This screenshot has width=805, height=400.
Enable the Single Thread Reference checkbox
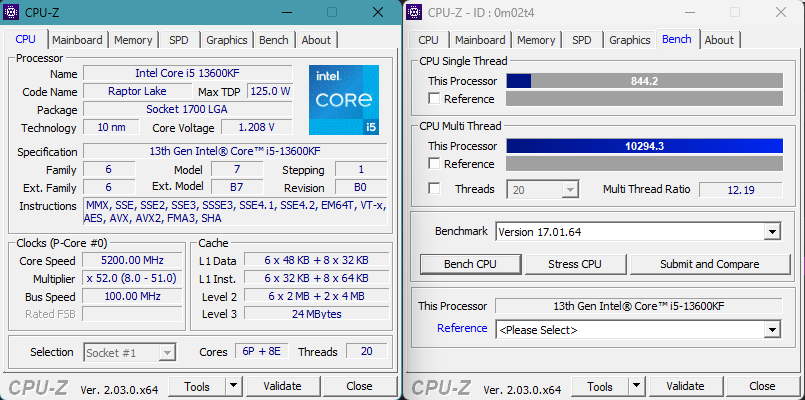434,99
